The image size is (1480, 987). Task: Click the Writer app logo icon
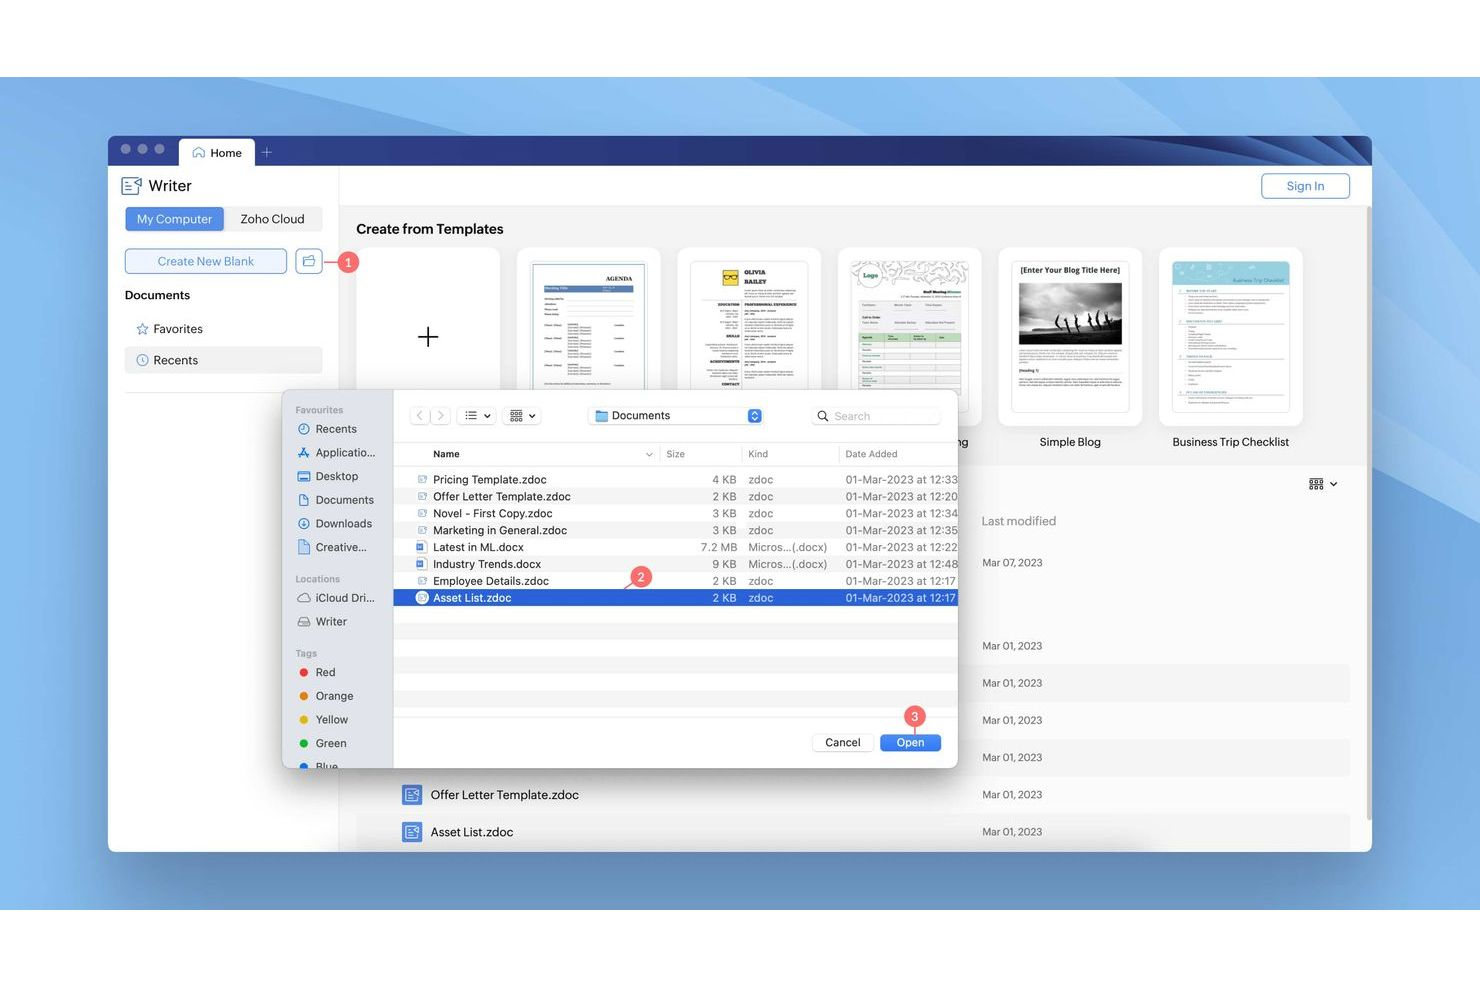(x=131, y=185)
